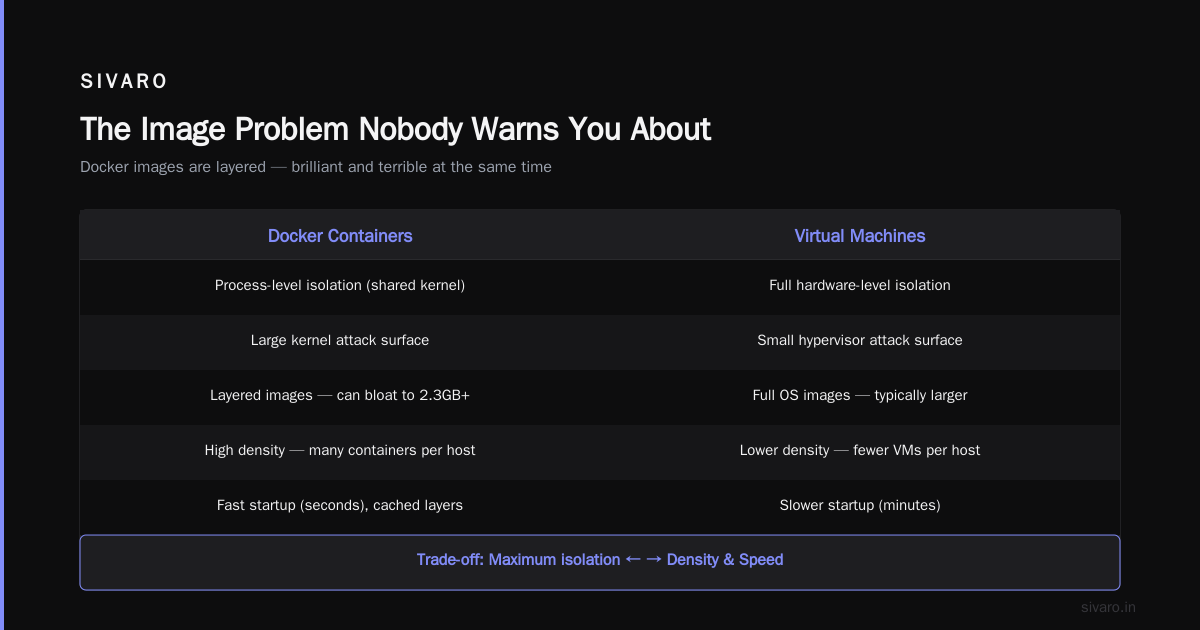Click 'Process-level isolation (shared kernel)' cell
This screenshot has width=1200, height=630.
coord(340,285)
